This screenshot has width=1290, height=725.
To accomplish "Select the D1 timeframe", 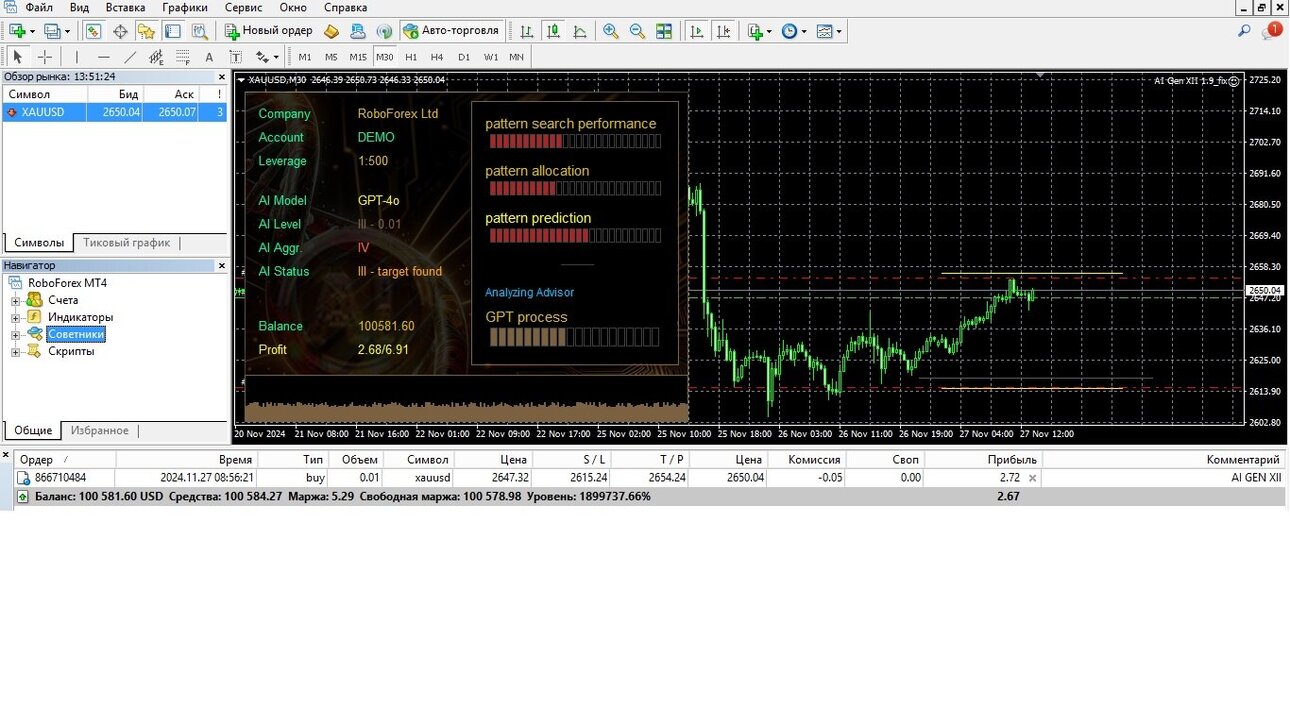I will coord(464,57).
